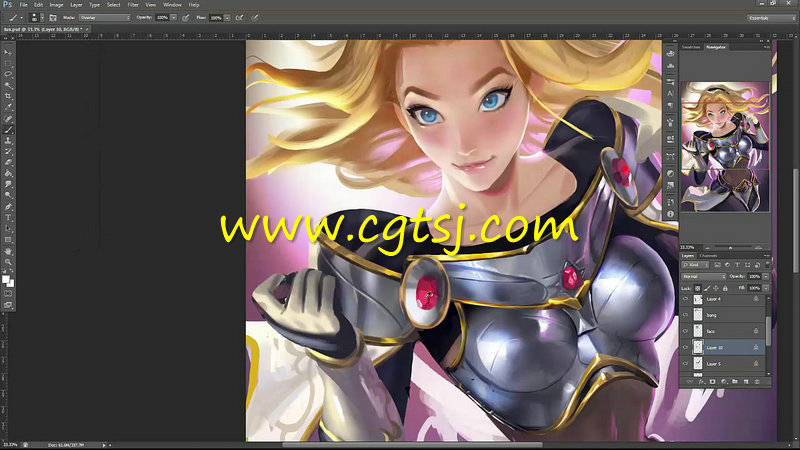The width and height of the screenshot is (800, 450).
Task: Select the Magic Wand tool
Action: tap(8, 85)
